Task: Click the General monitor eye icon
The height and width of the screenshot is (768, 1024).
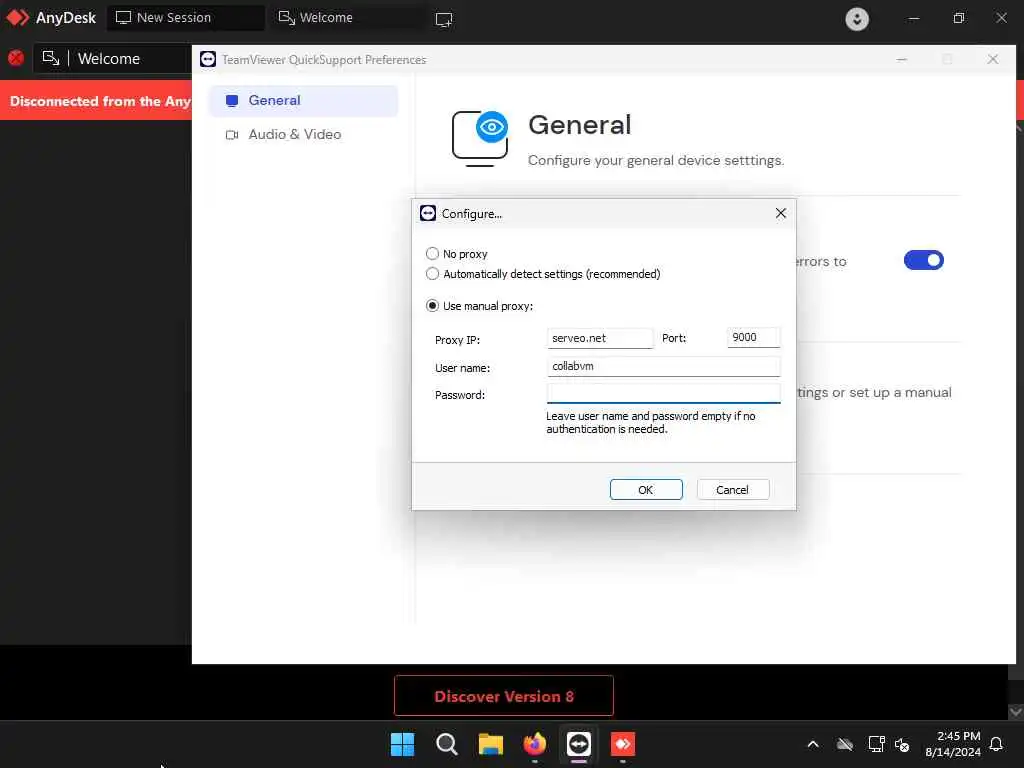Action: coord(481,138)
